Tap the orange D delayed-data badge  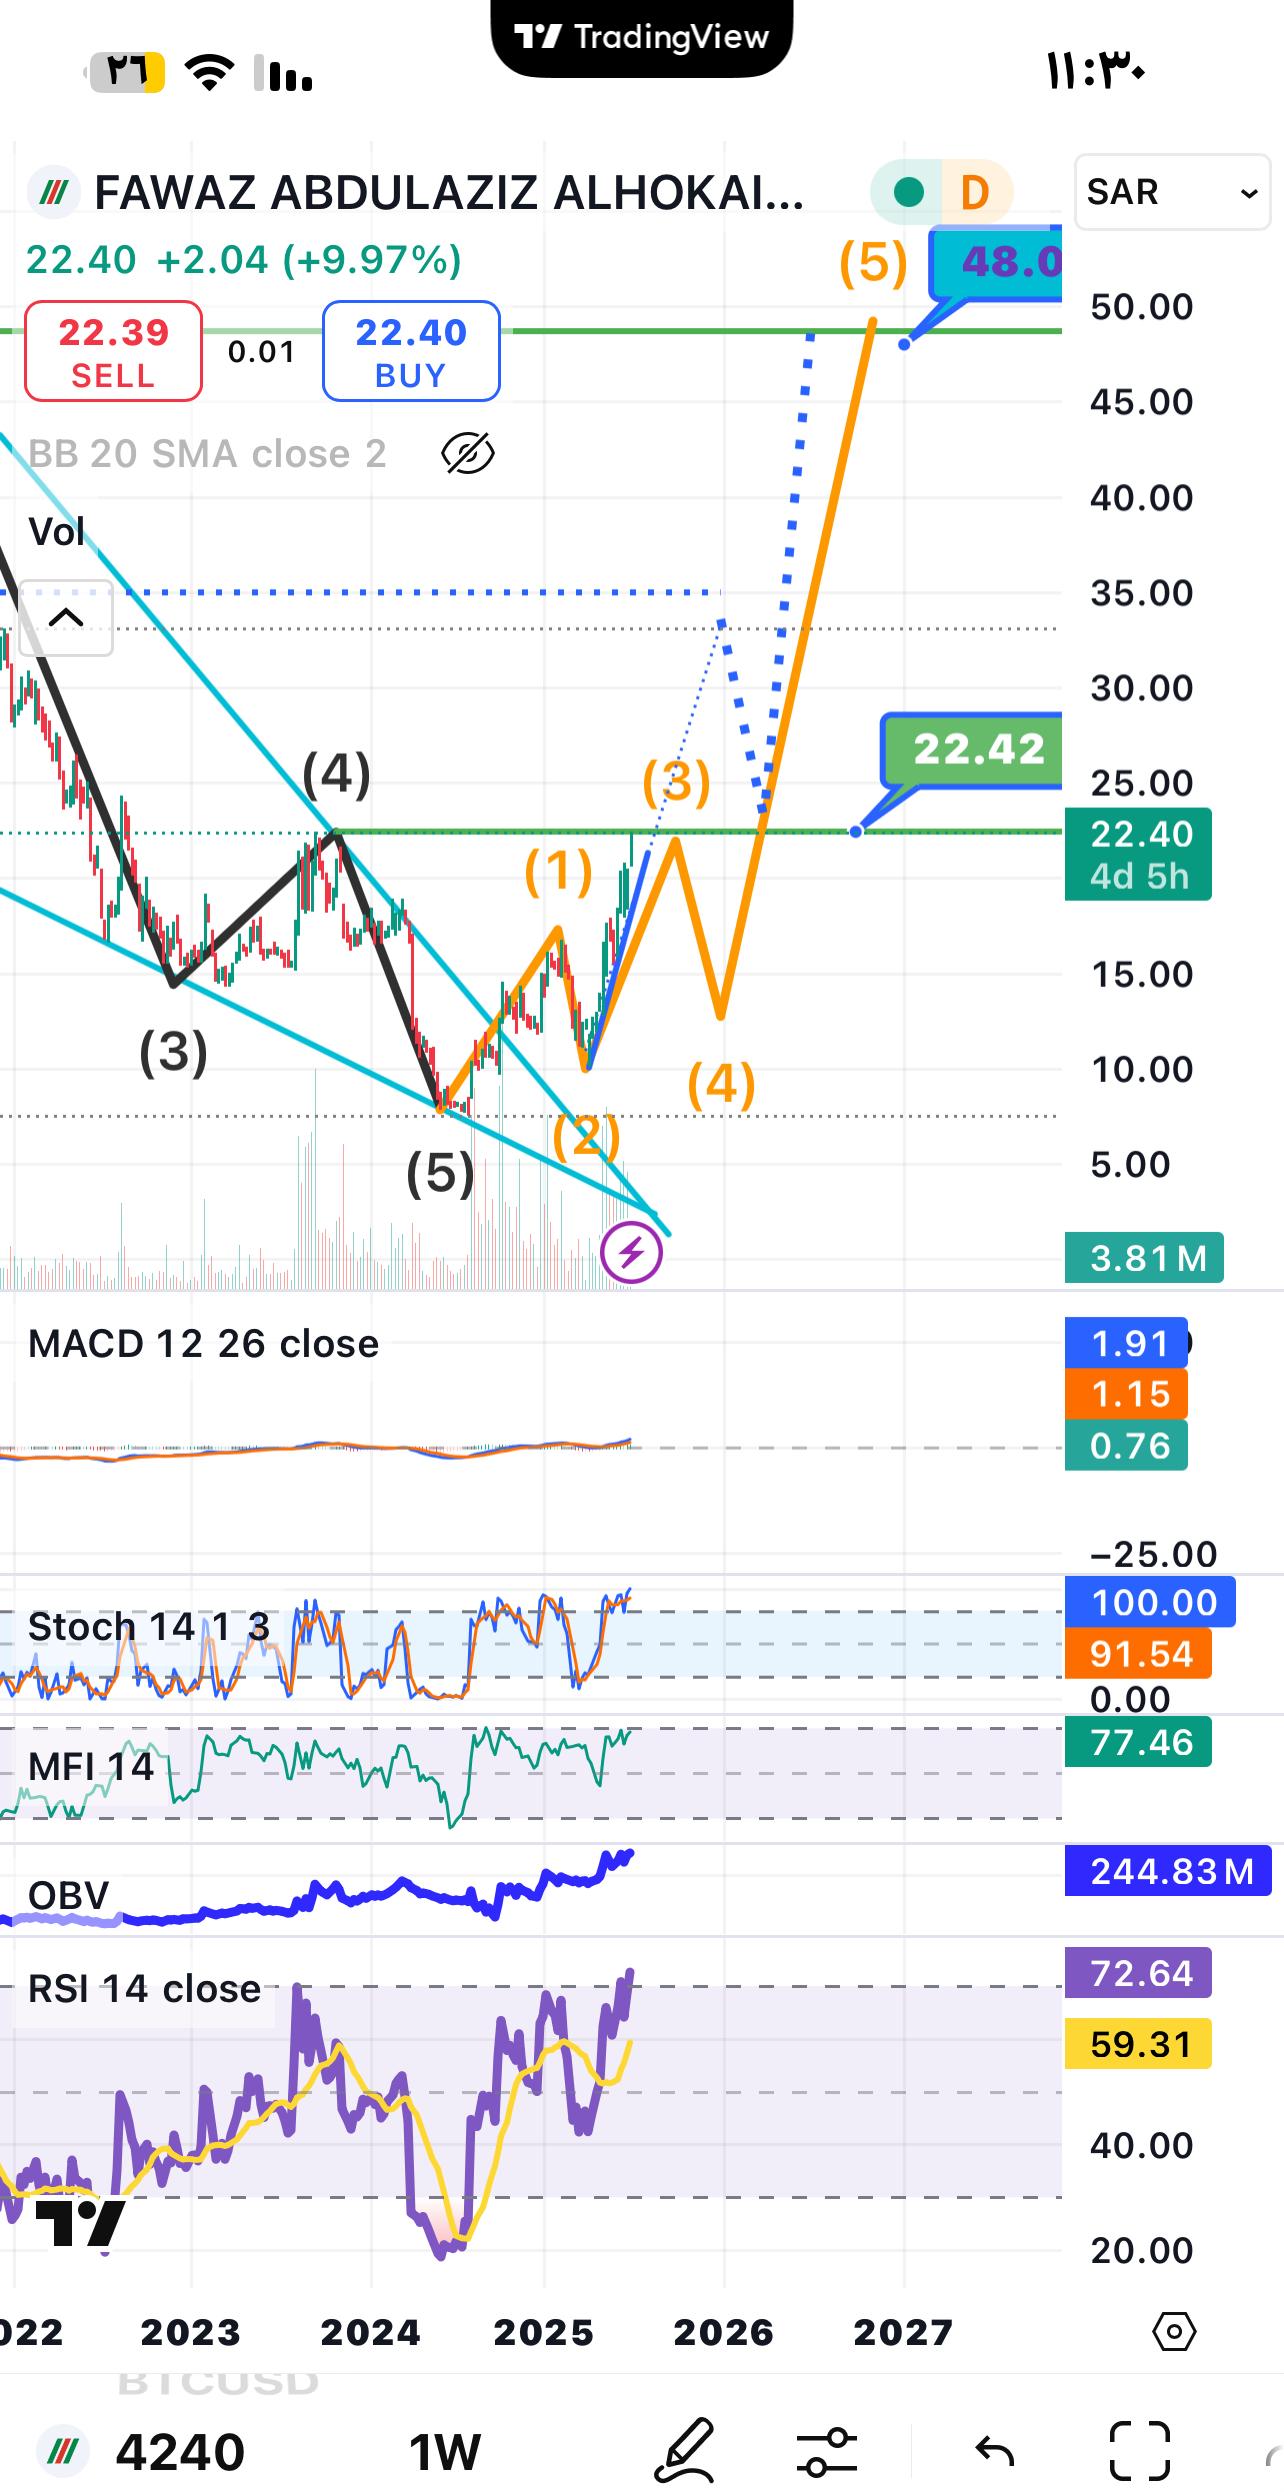point(975,192)
